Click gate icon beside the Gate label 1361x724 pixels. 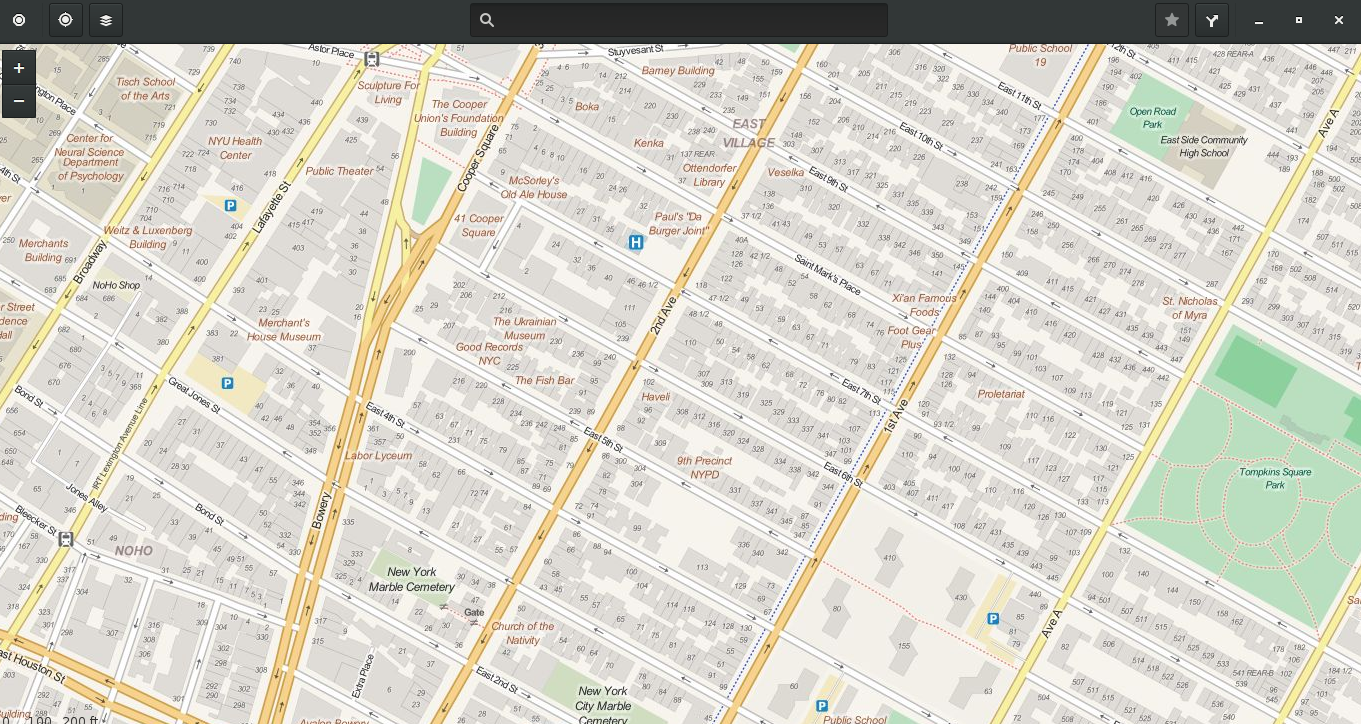click(x=474, y=622)
